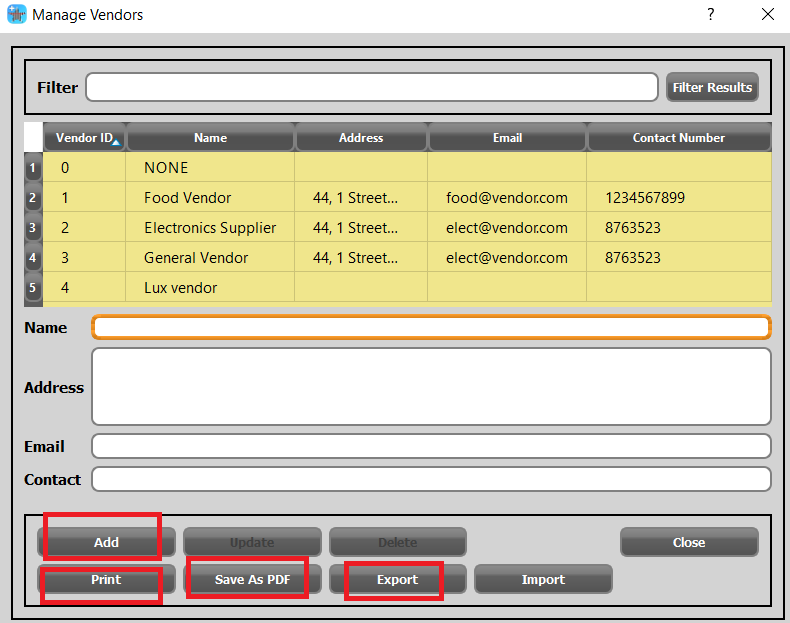Viewport: 790px width, 623px height.
Task: Click the Name column header
Action: [210, 138]
